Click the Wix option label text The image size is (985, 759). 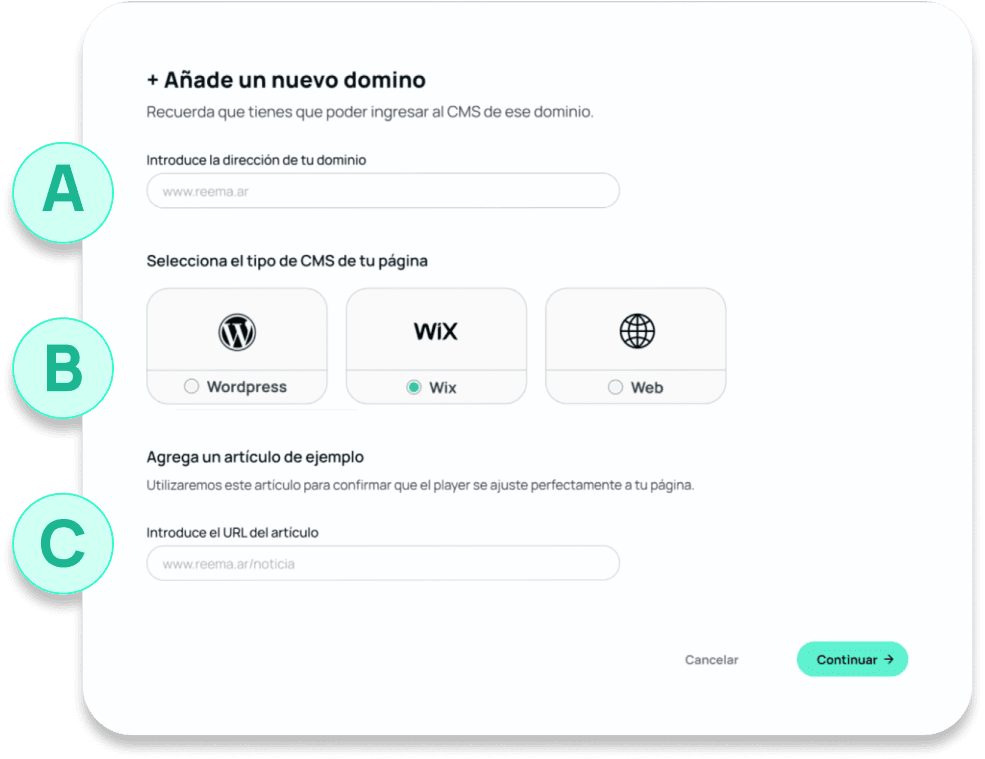442,388
